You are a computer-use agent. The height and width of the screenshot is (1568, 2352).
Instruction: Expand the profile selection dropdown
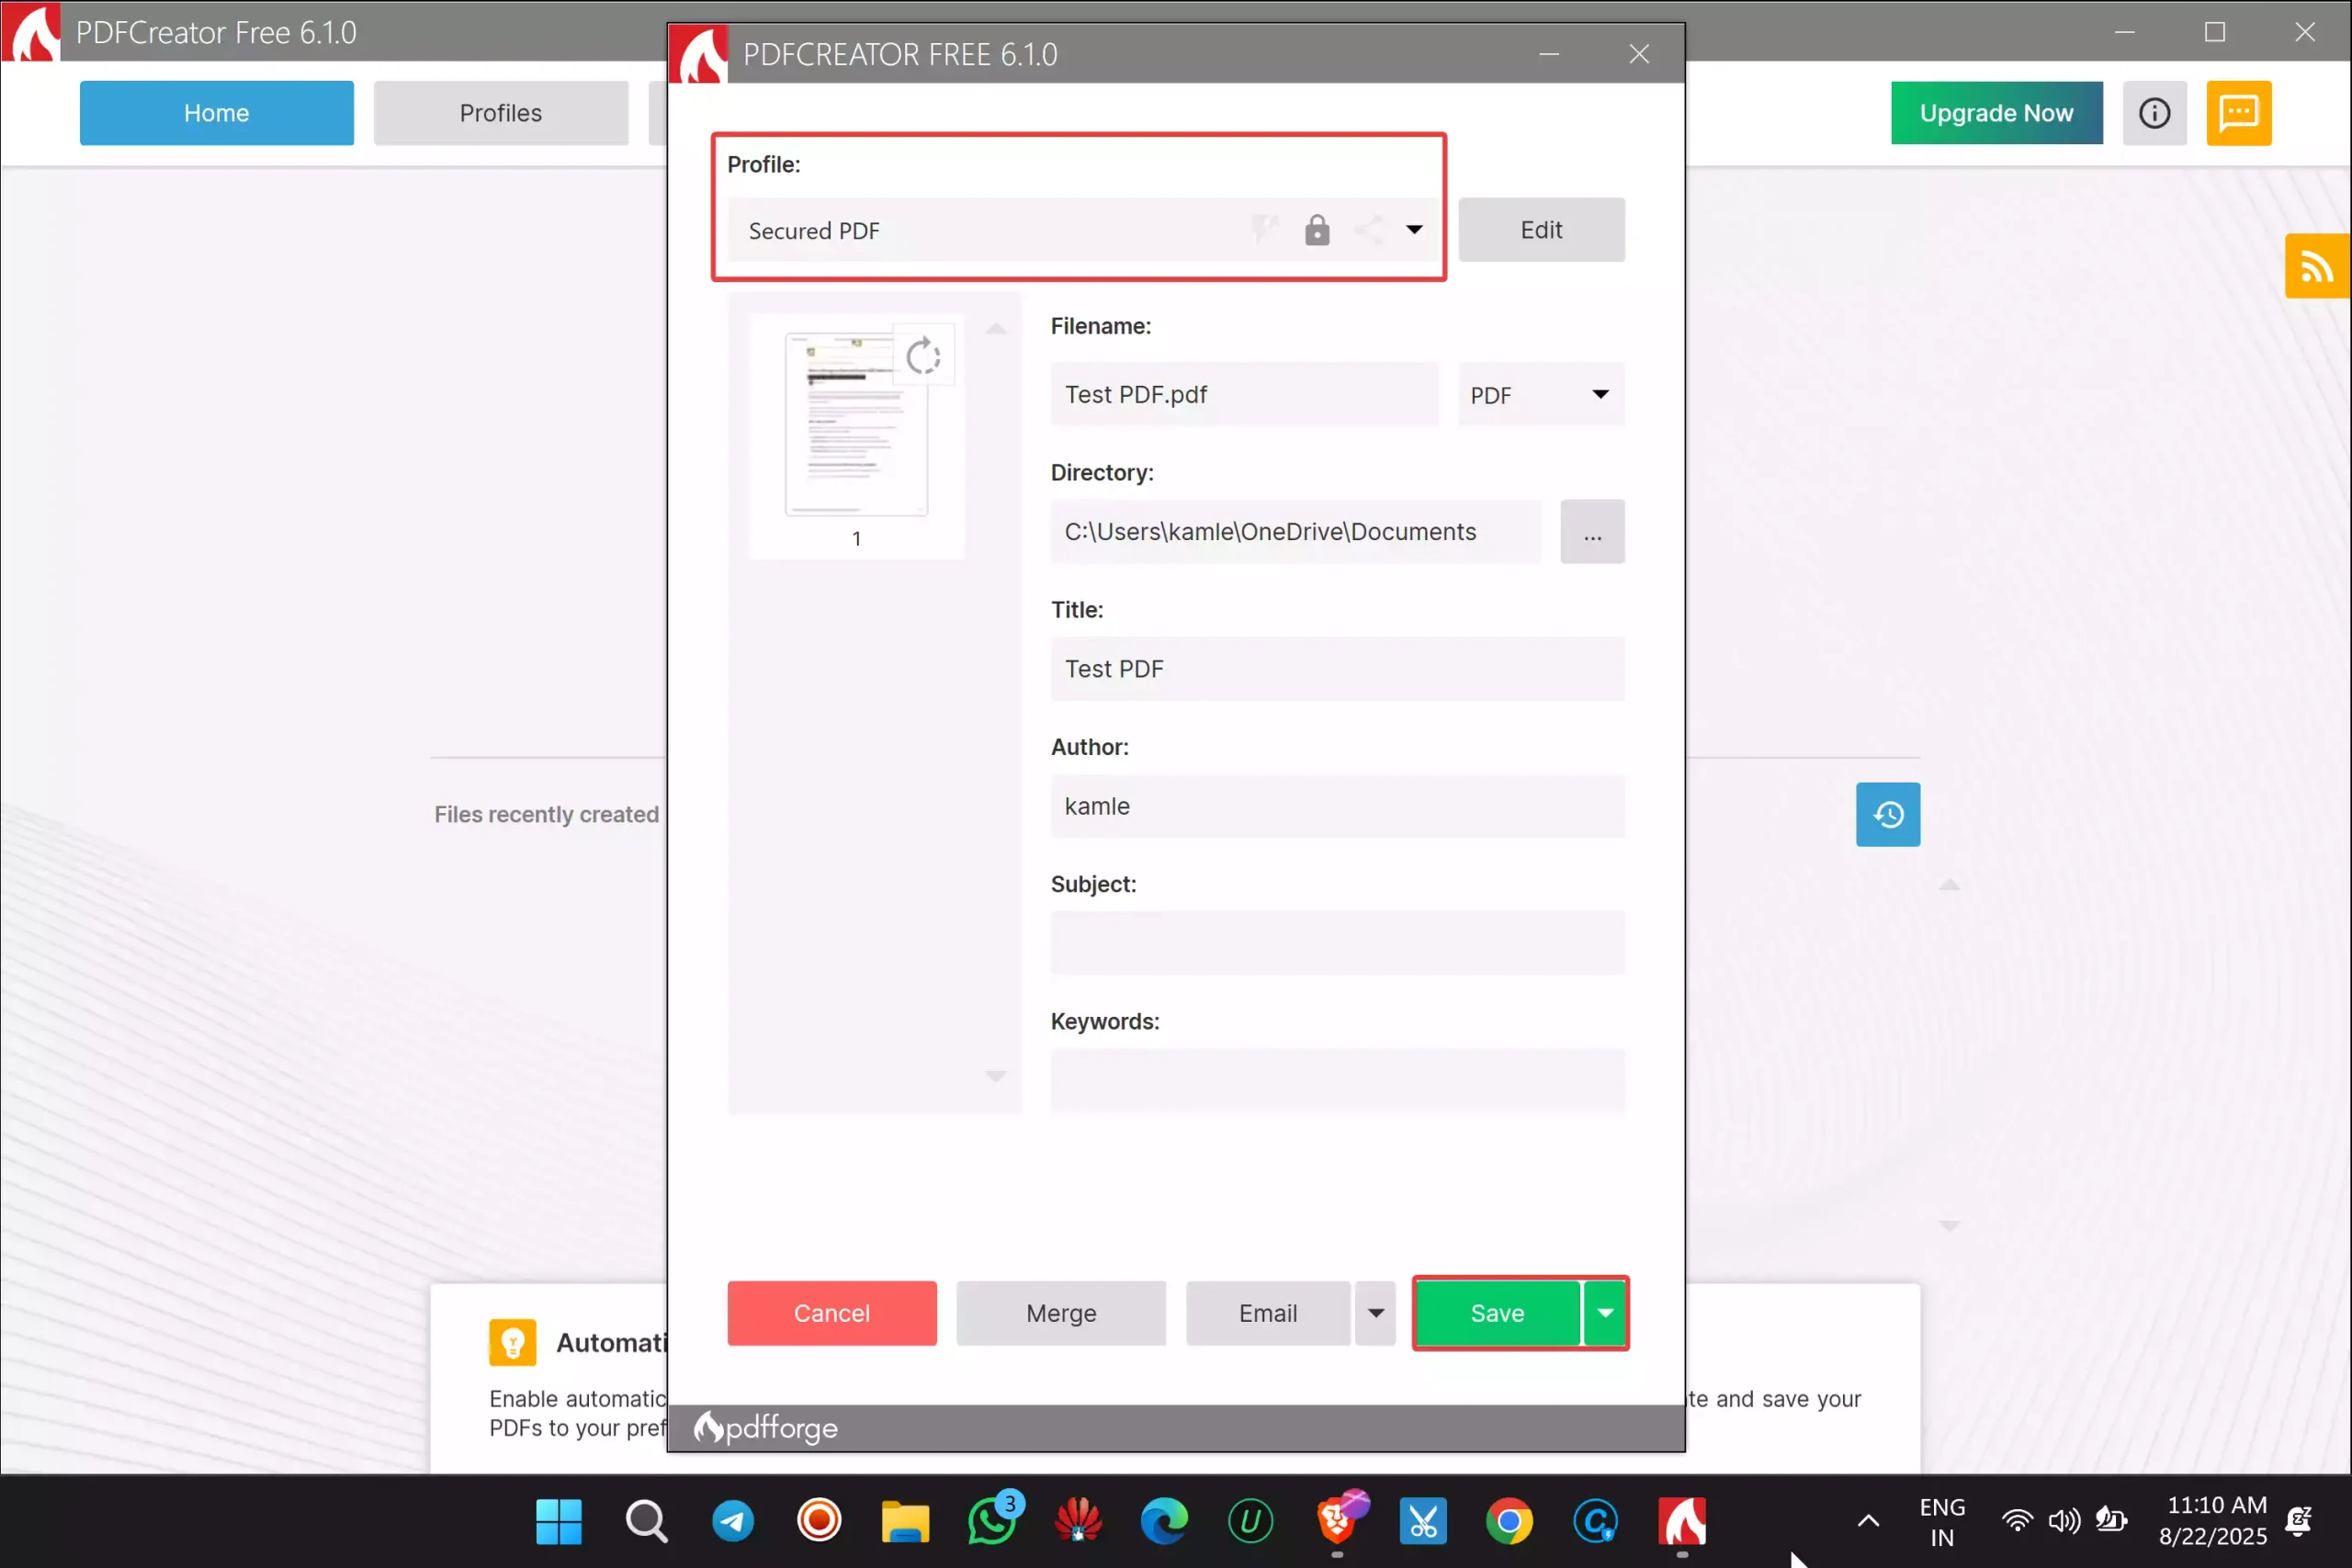point(1415,229)
